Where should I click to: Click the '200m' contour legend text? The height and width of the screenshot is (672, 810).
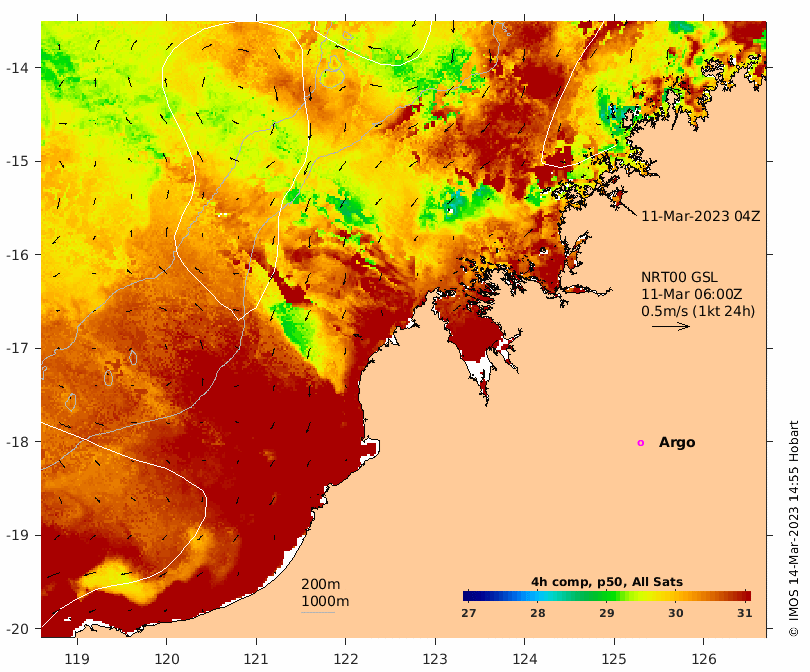click(320, 584)
